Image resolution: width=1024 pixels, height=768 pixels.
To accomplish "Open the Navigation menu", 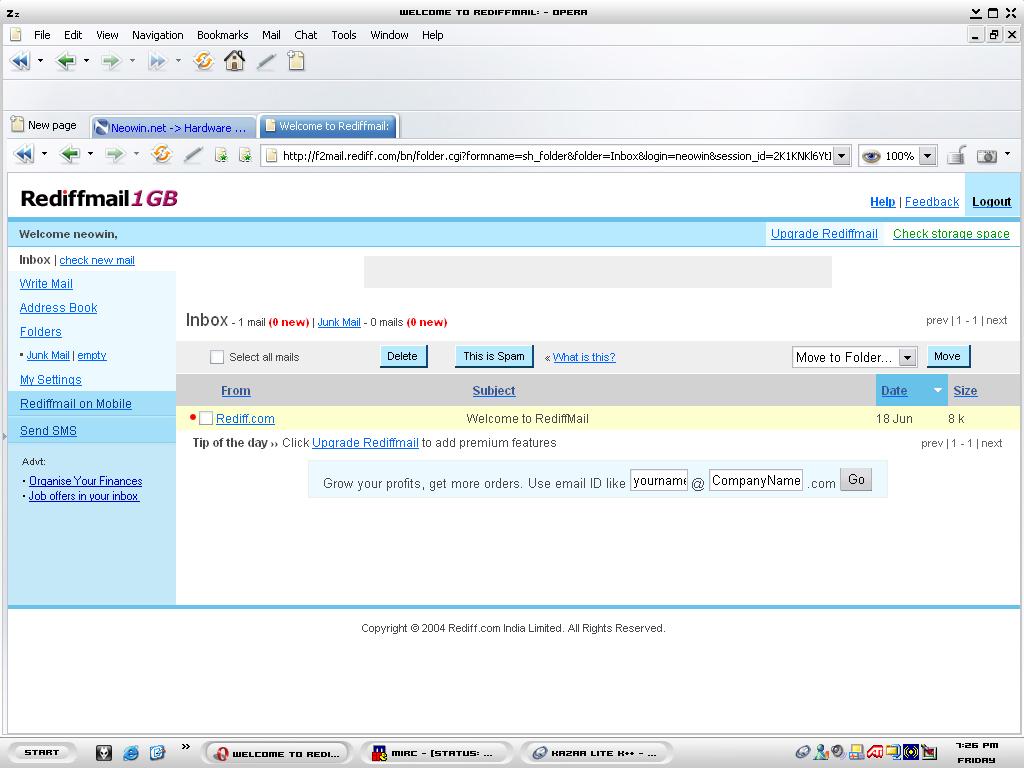I will (157, 35).
